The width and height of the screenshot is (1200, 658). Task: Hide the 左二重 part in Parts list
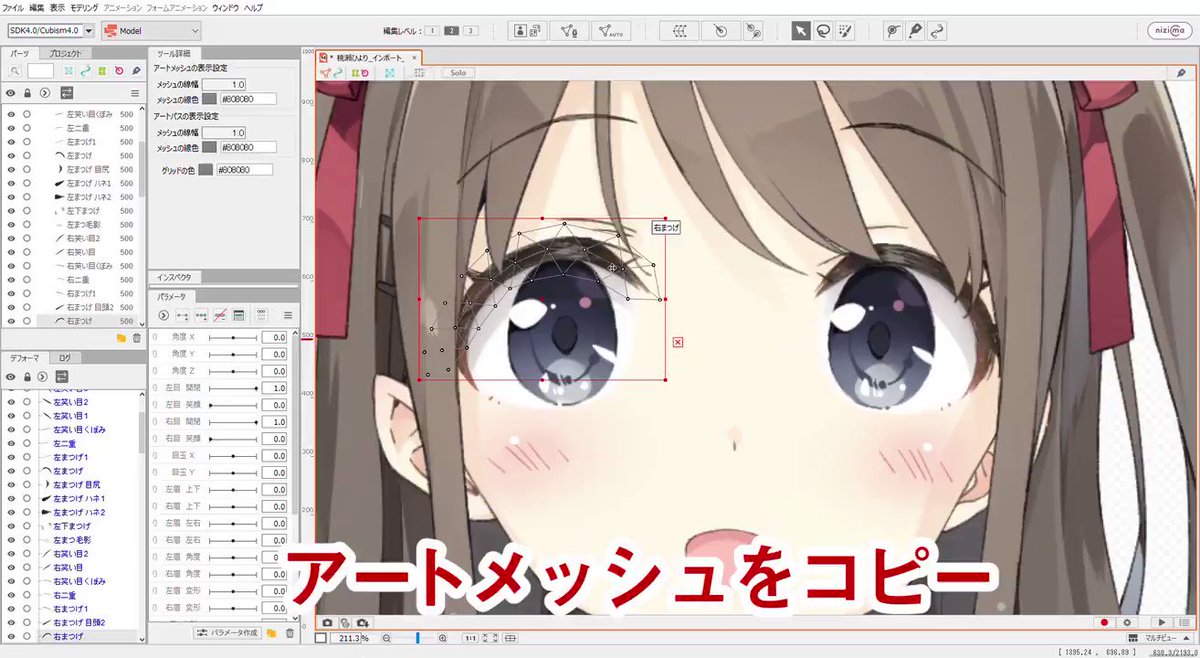tap(11, 129)
